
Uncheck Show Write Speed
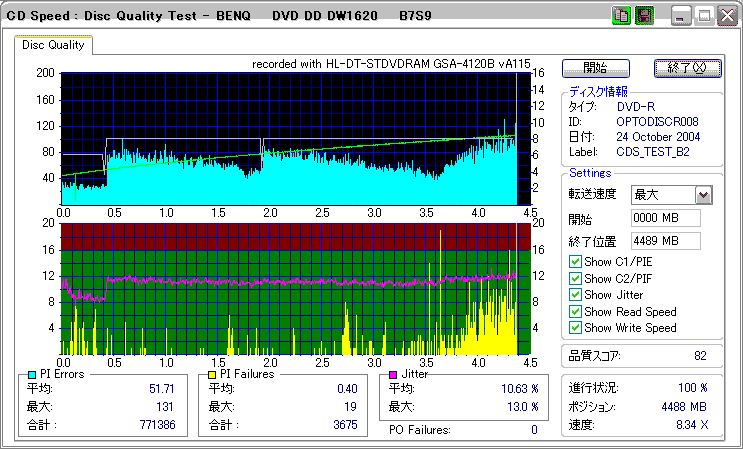point(575,327)
